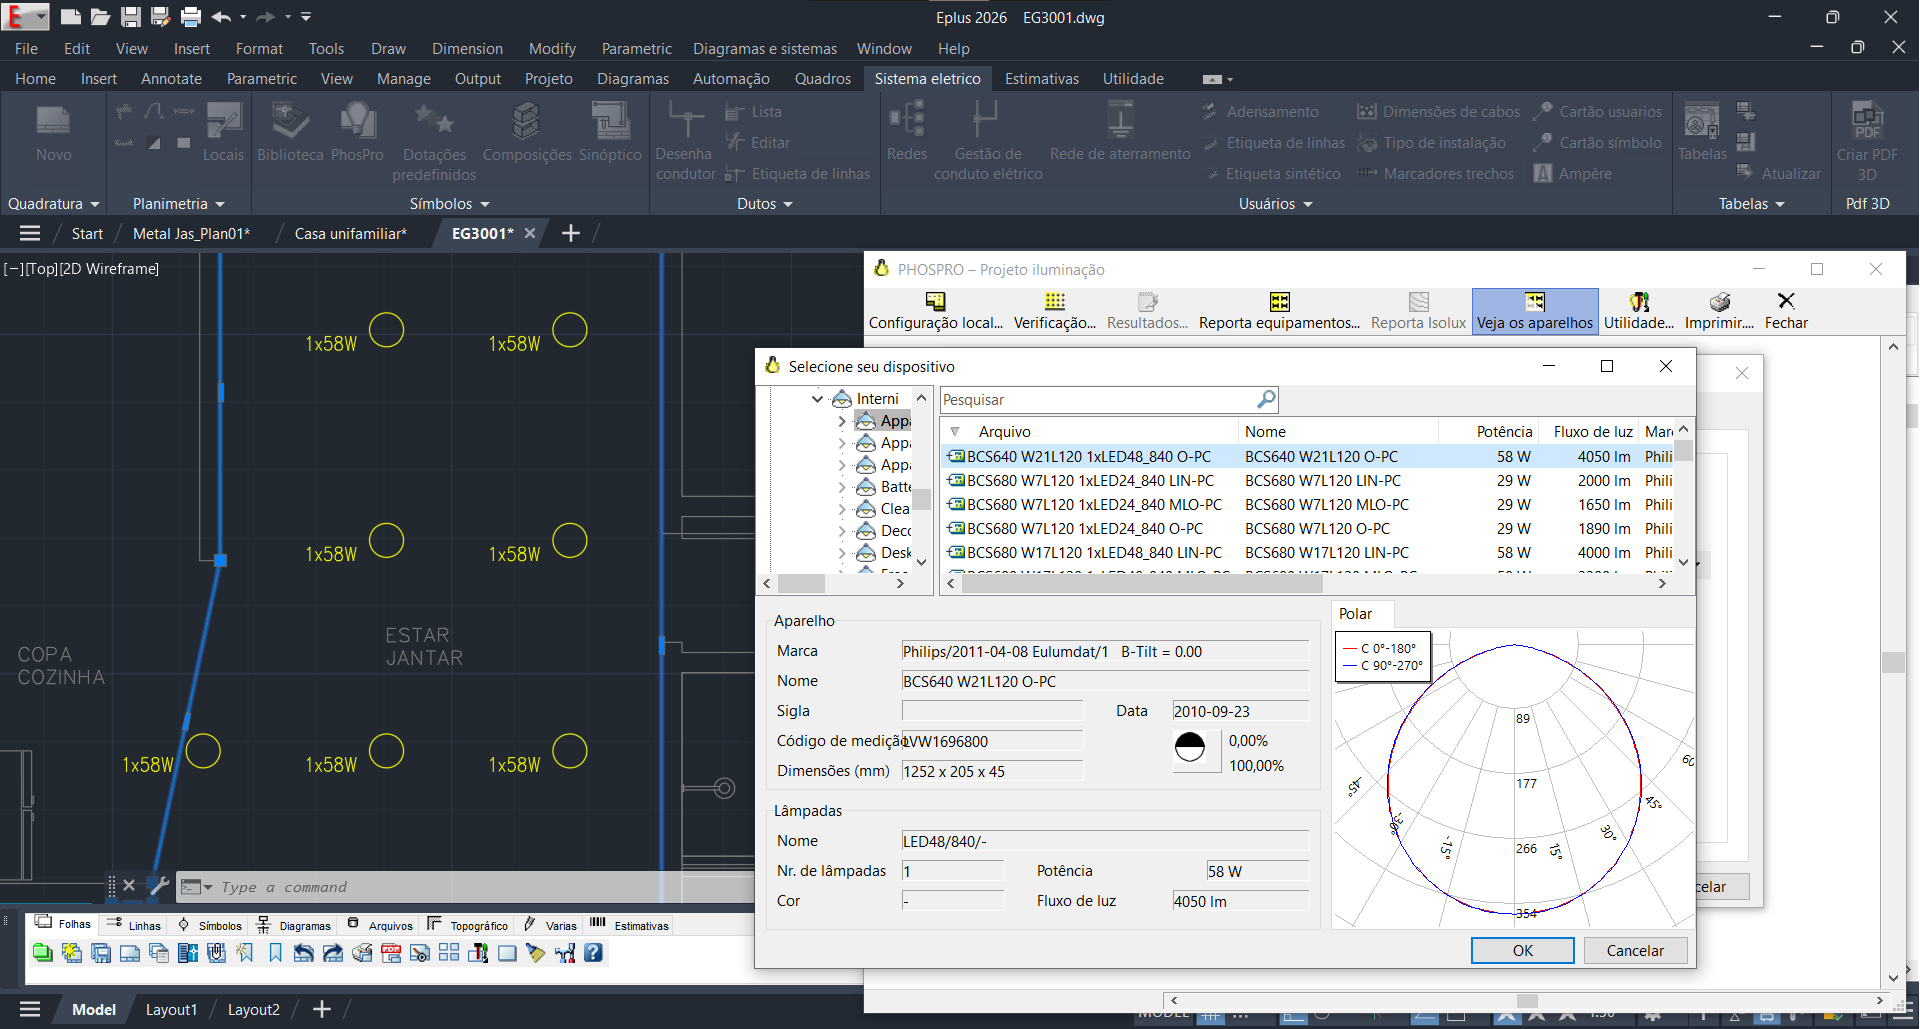The width and height of the screenshot is (1920, 1029).
Task: Confirm device selection with OK
Action: tap(1522, 951)
